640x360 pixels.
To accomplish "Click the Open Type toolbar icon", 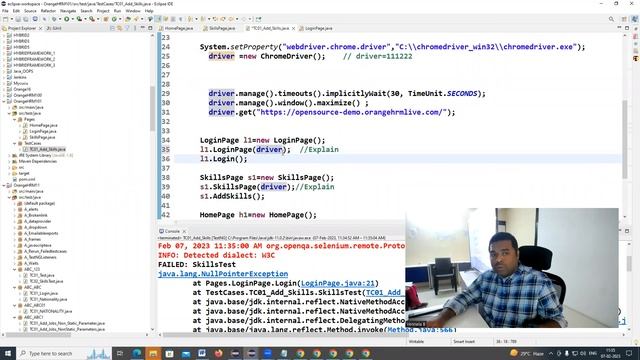I will tap(128, 19).
